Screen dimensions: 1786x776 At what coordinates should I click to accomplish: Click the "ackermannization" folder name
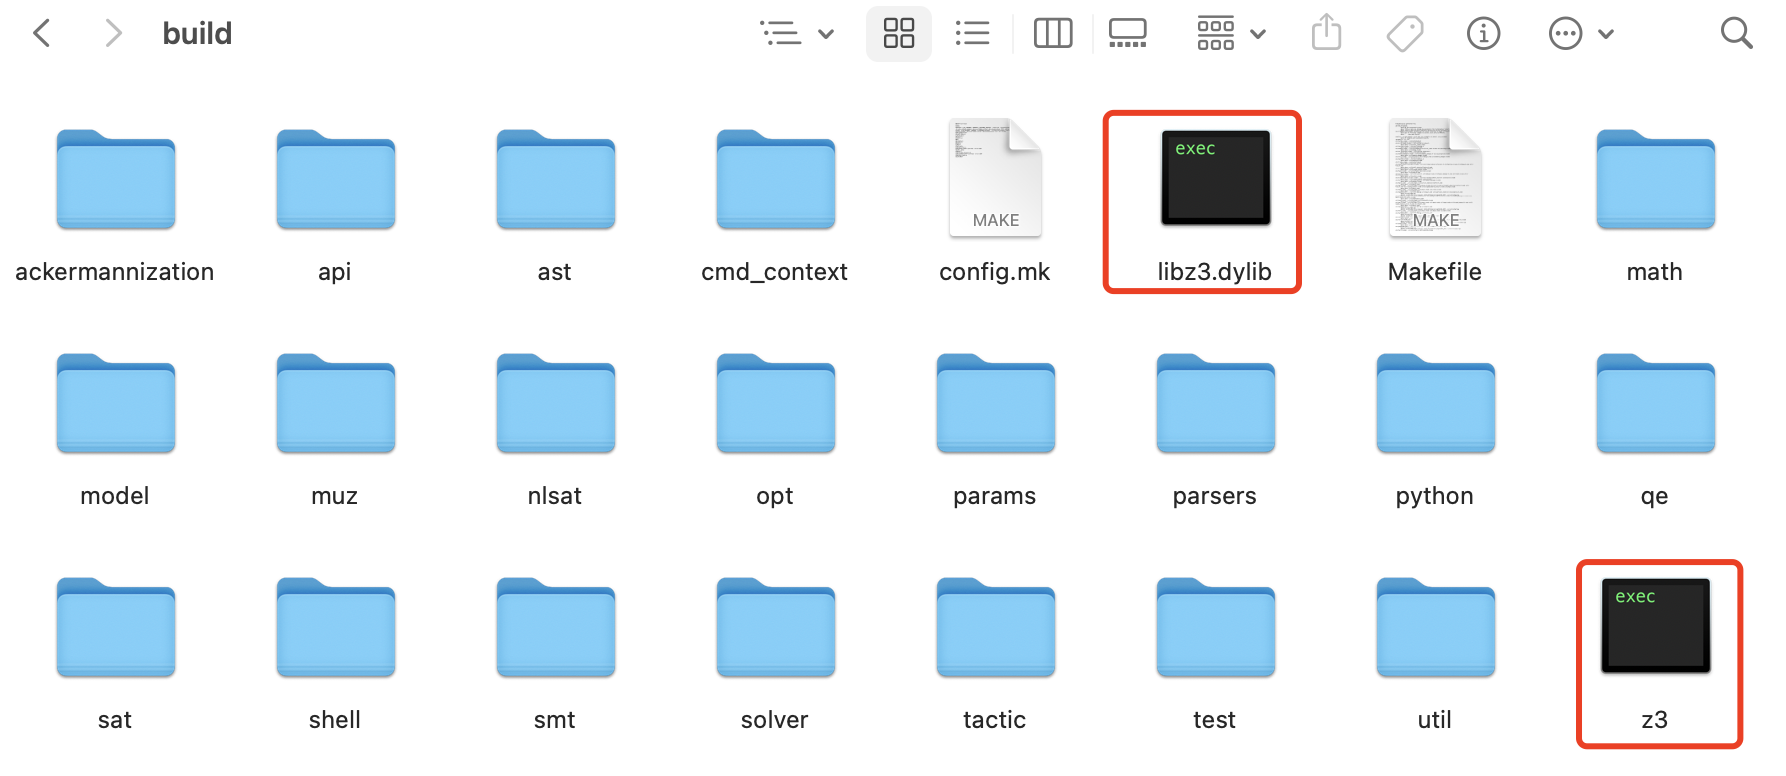coord(115,272)
